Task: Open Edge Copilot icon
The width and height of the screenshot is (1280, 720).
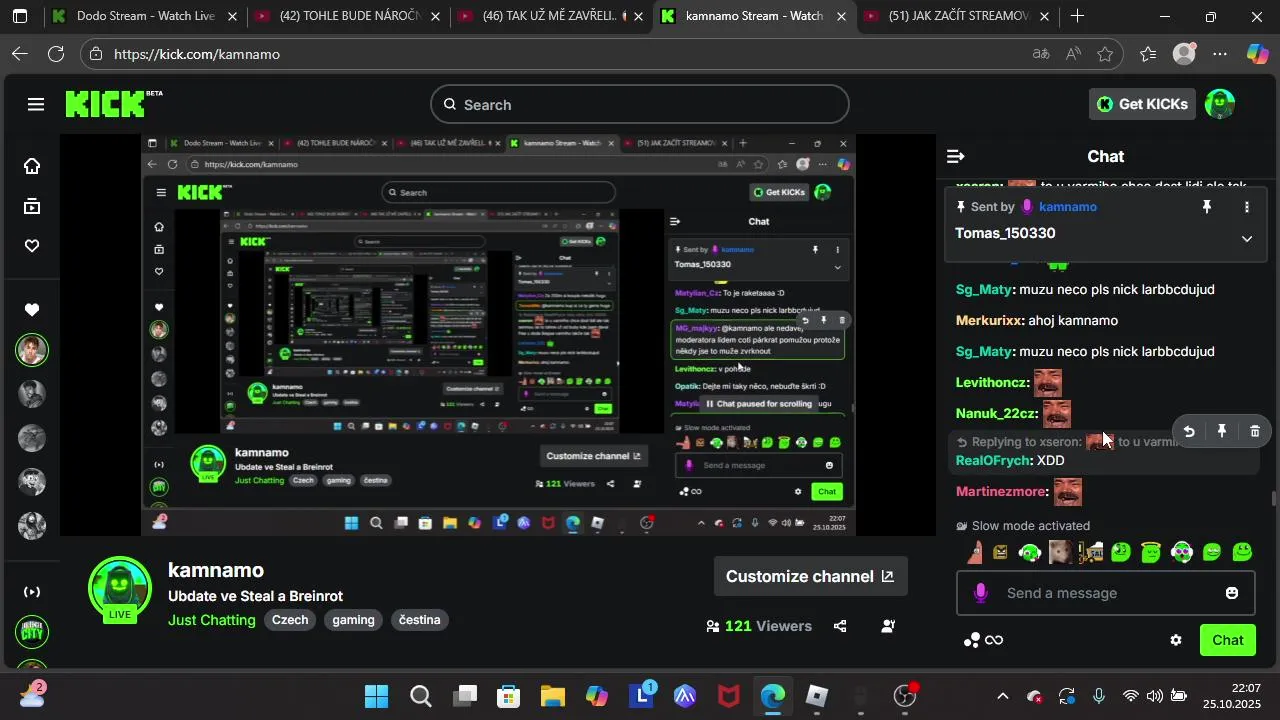Action: 1257,54
